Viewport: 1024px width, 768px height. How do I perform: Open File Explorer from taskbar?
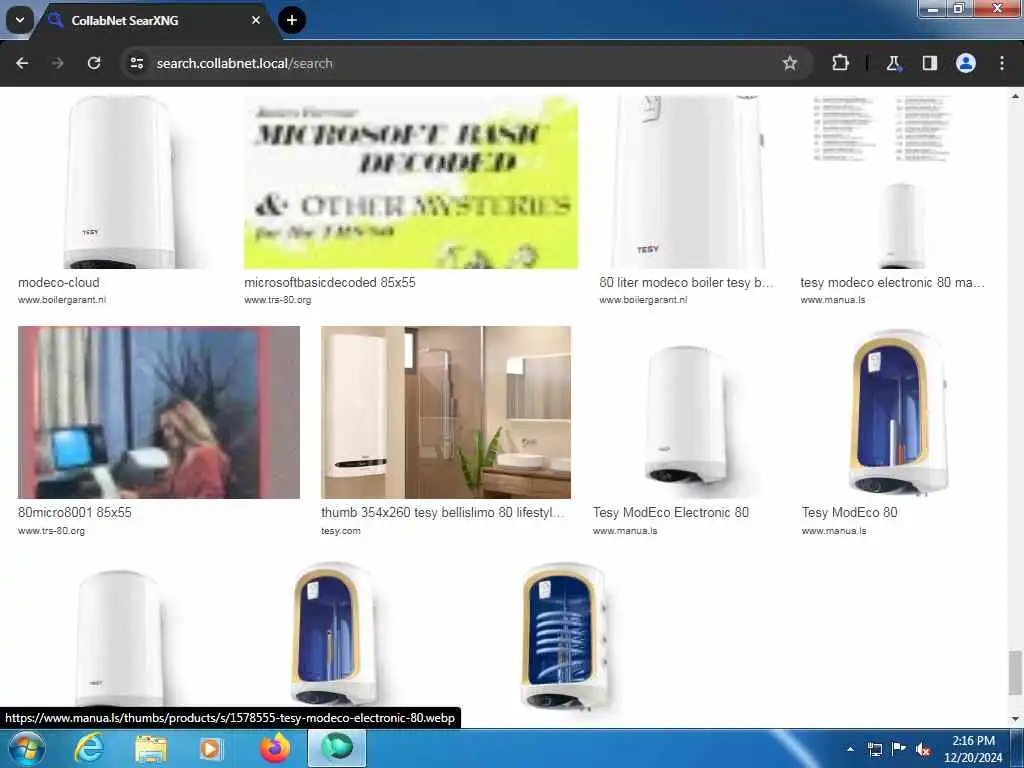[151, 748]
